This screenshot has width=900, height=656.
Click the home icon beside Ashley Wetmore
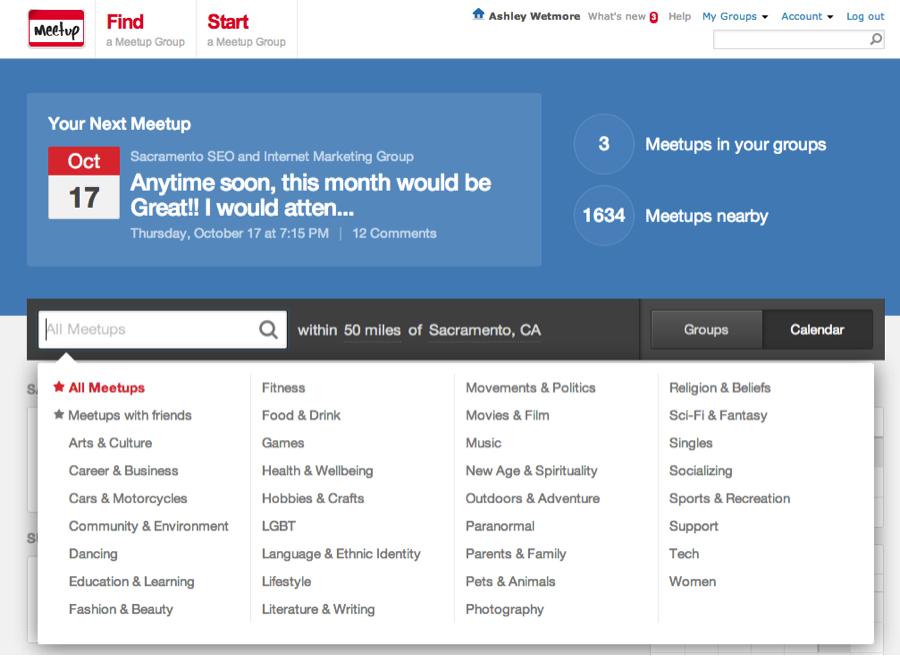tap(478, 14)
